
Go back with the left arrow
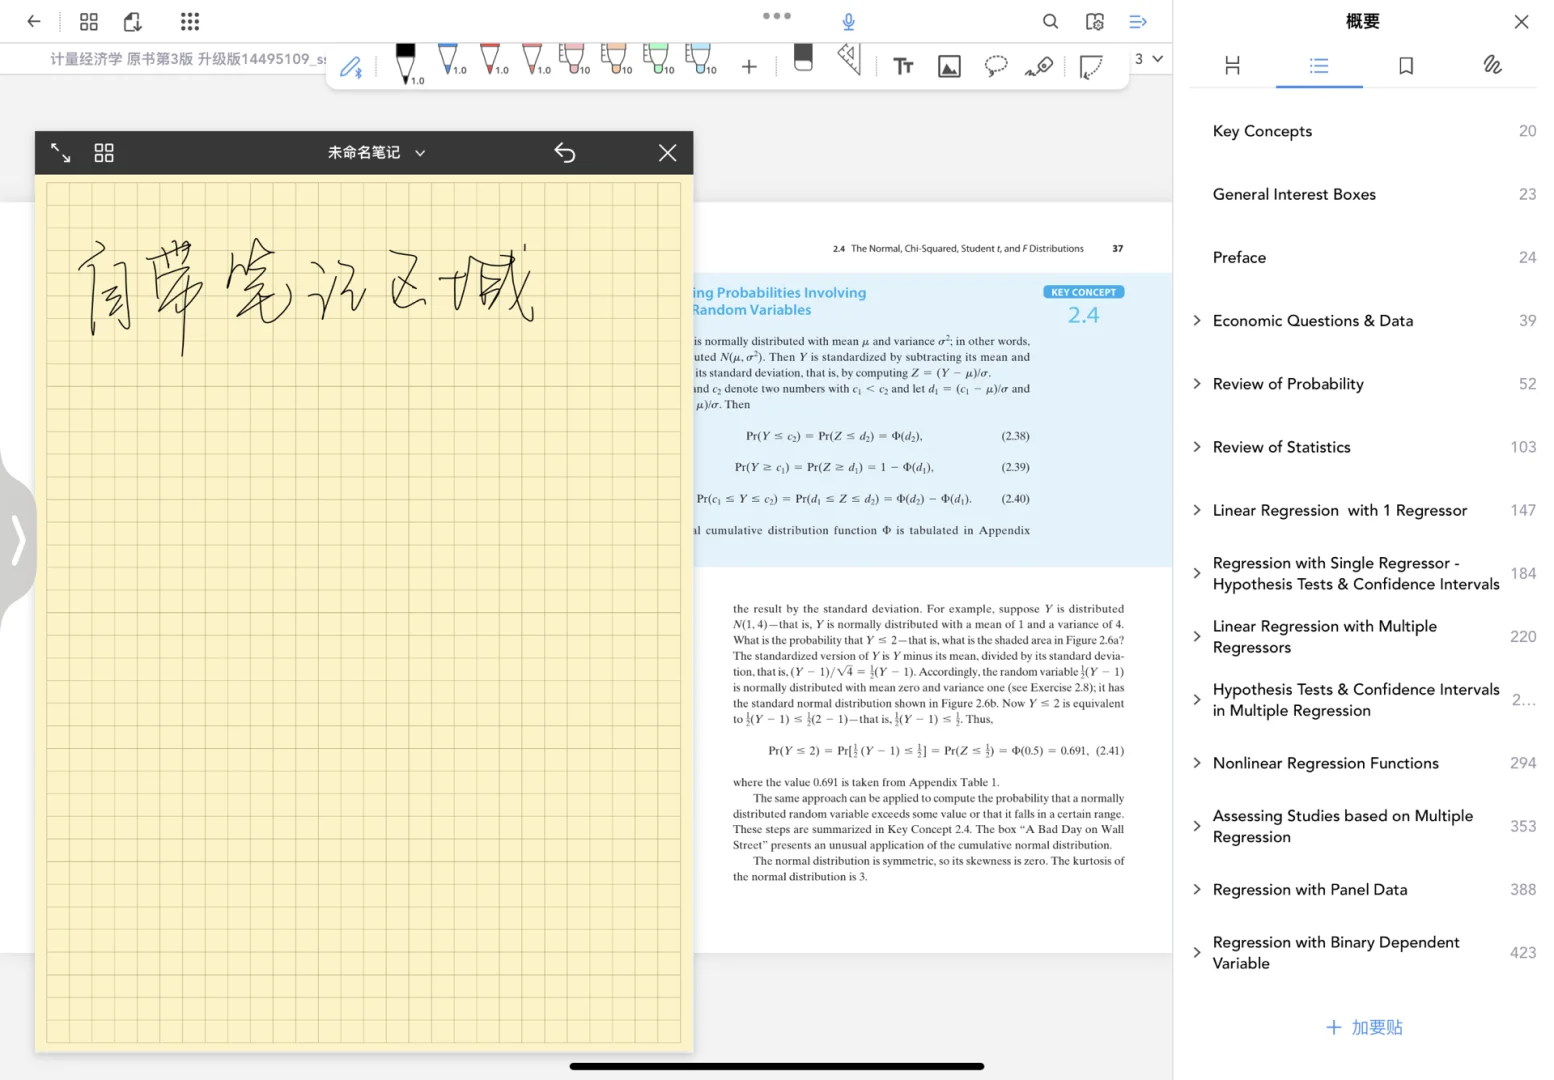tap(34, 21)
